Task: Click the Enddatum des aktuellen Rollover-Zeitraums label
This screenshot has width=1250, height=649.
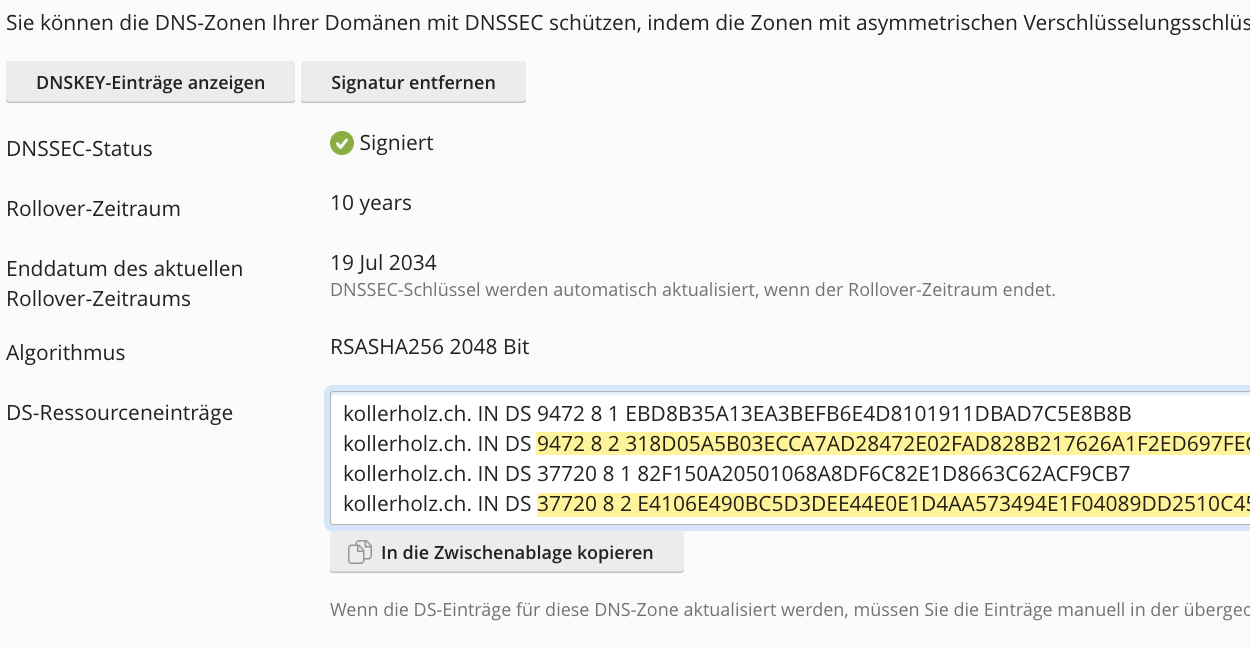Action: tap(125, 284)
